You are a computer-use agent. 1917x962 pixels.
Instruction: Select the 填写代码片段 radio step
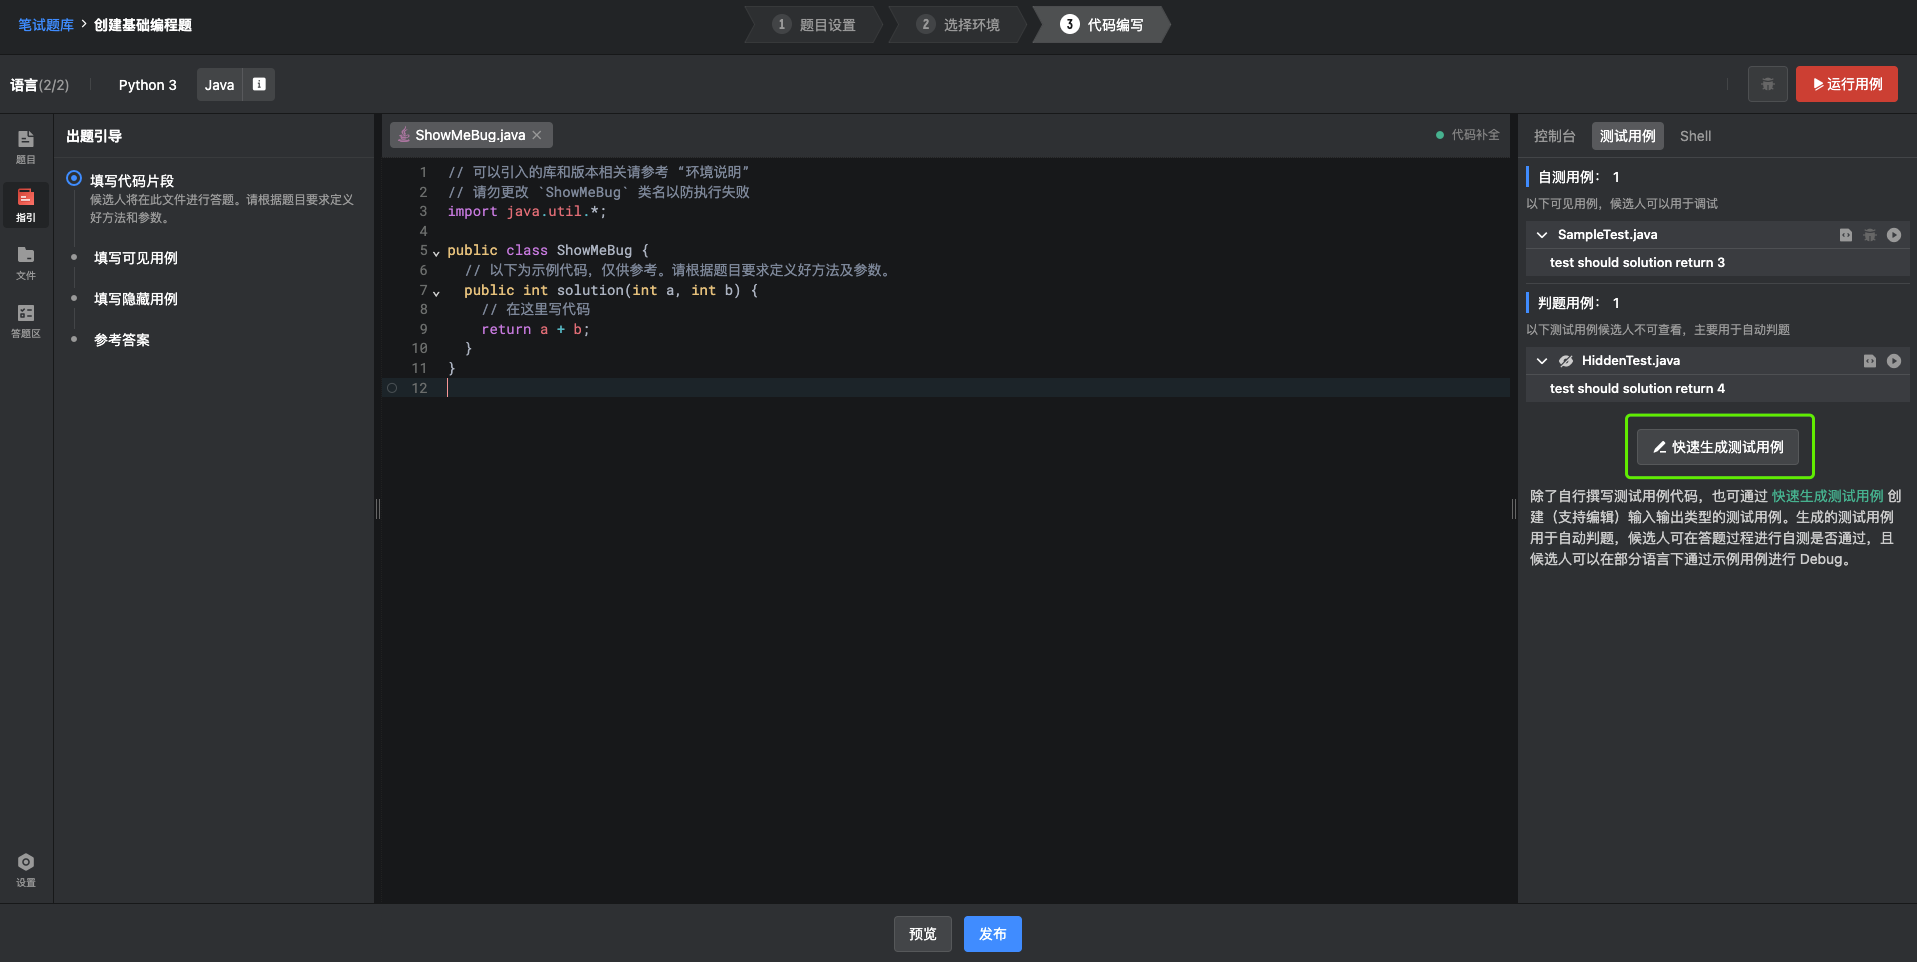click(x=74, y=179)
